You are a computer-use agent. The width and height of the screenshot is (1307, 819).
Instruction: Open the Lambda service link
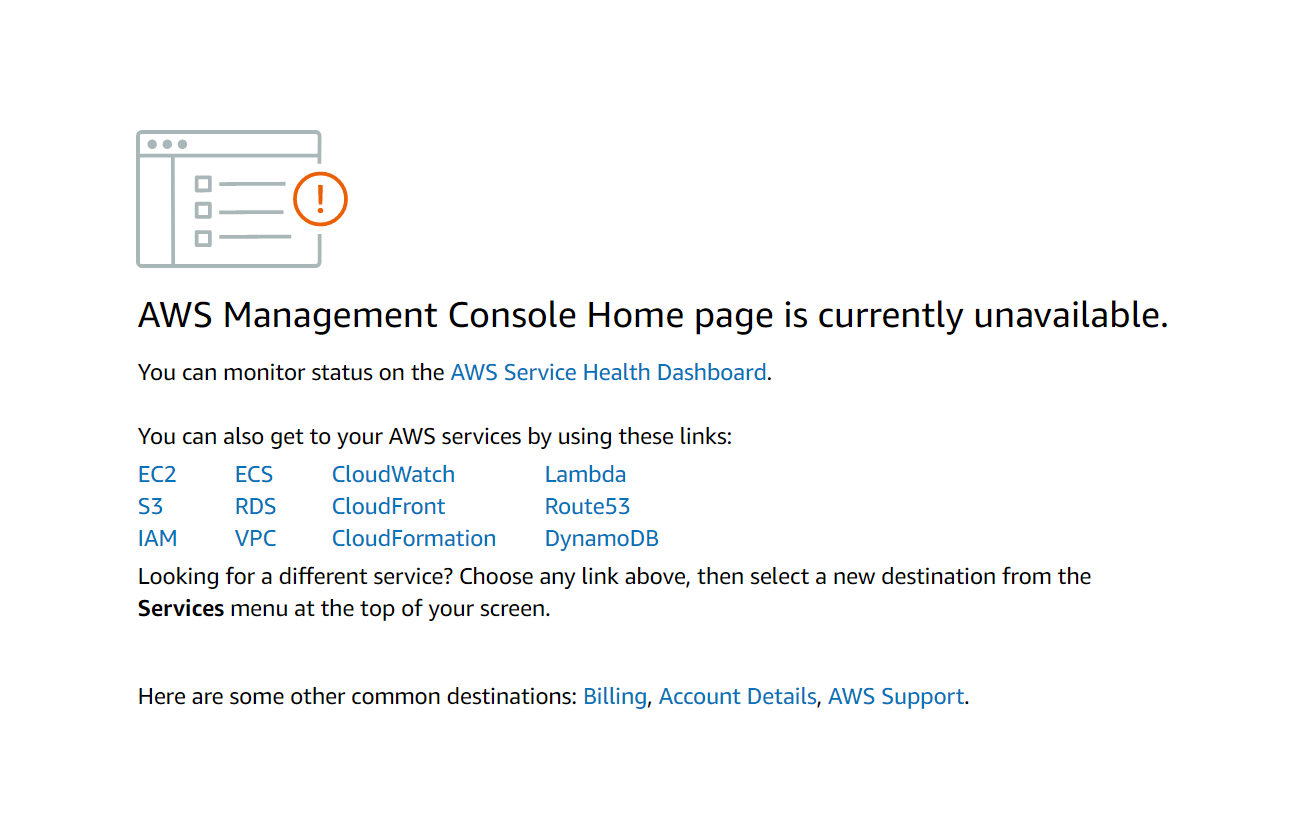click(x=585, y=474)
